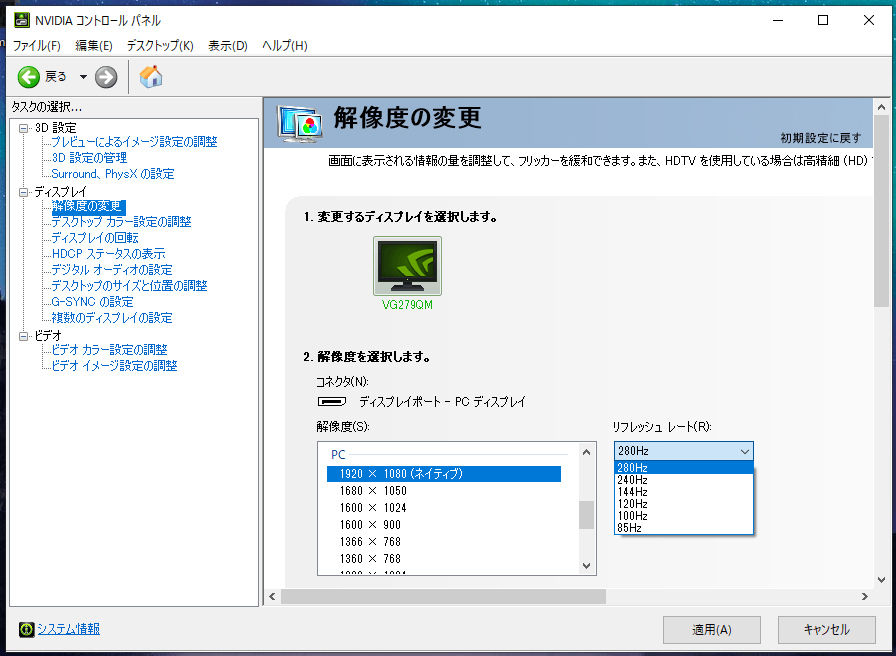
Task: Click the gray Forward arrow icon
Action: pyautogui.click(x=106, y=77)
